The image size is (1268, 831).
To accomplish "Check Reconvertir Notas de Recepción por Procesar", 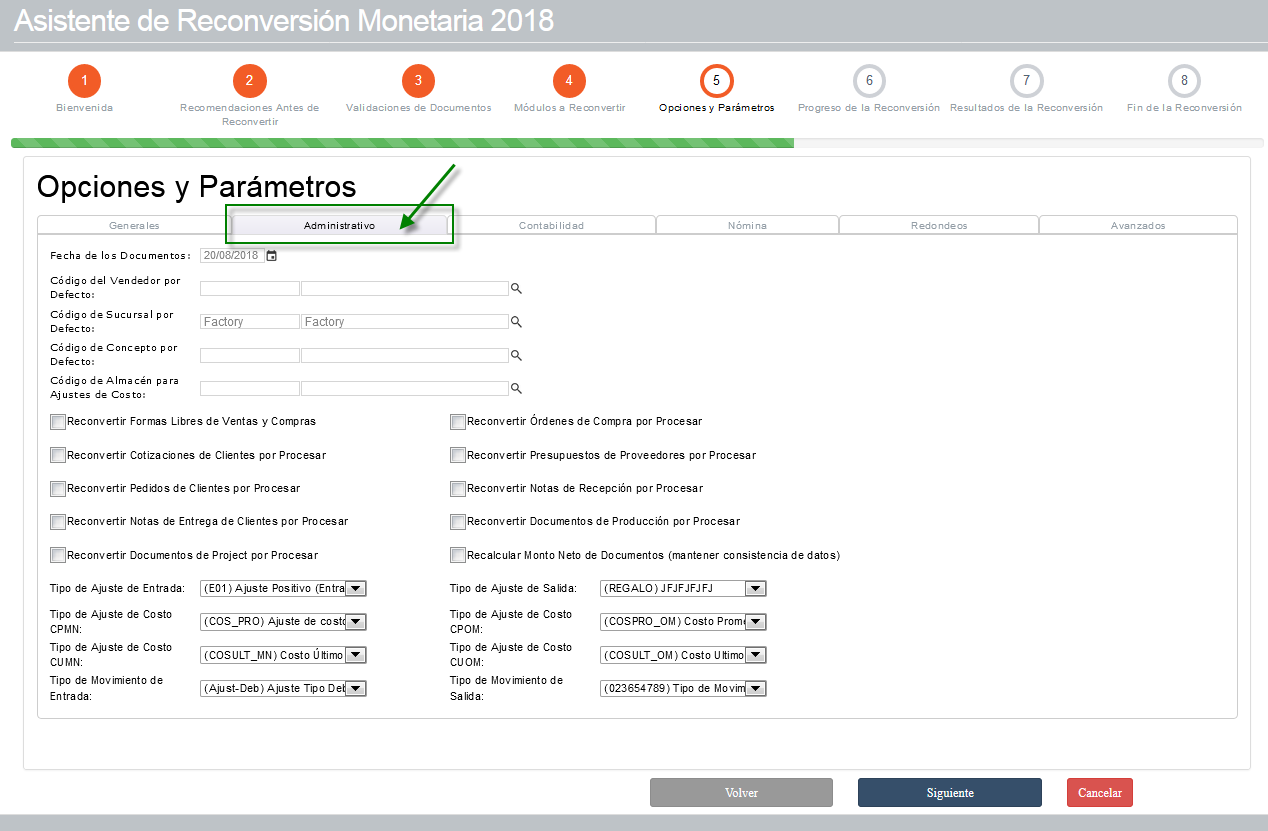I will point(458,488).
